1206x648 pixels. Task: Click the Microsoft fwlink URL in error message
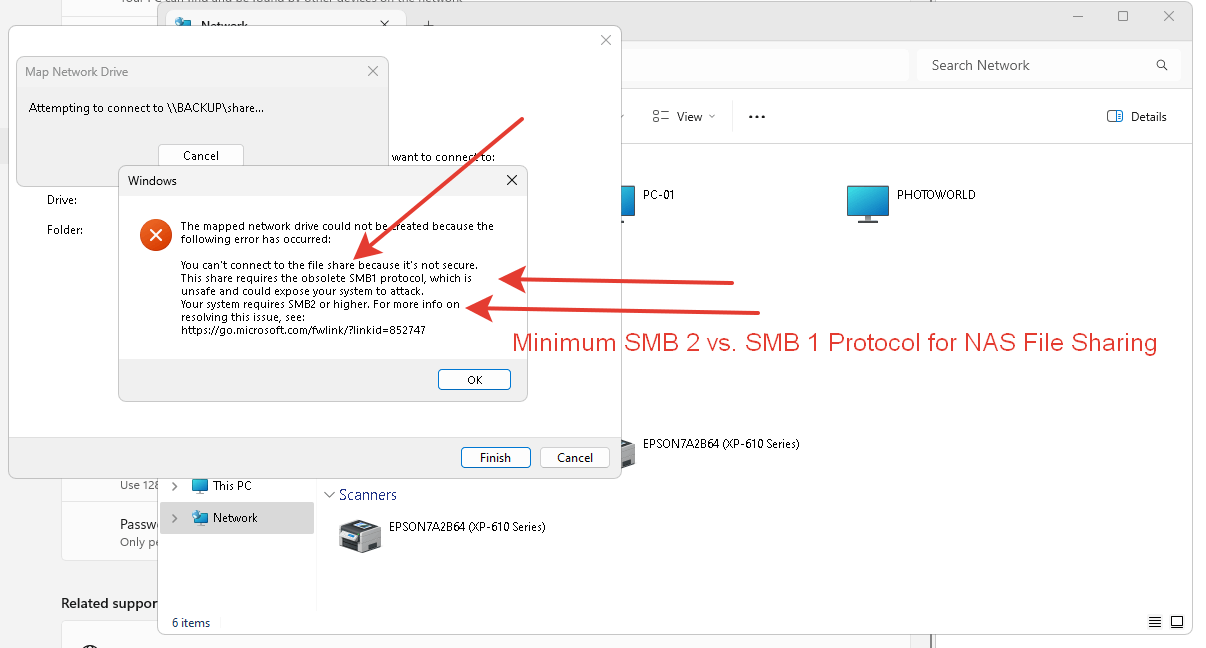(x=303, y=329)
